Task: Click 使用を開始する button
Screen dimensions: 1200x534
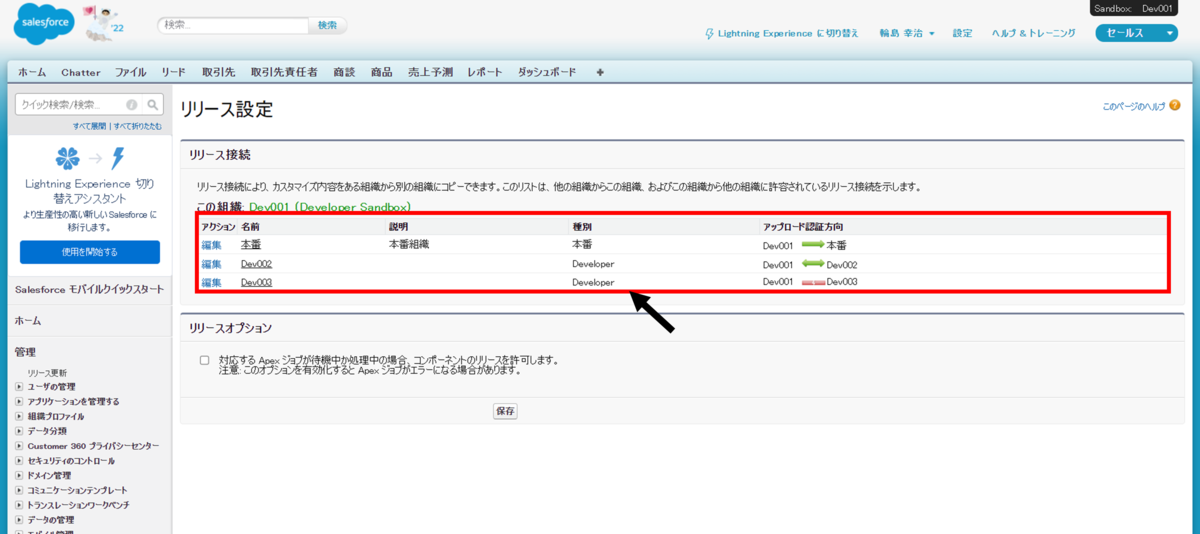Action: pos(90,252)
